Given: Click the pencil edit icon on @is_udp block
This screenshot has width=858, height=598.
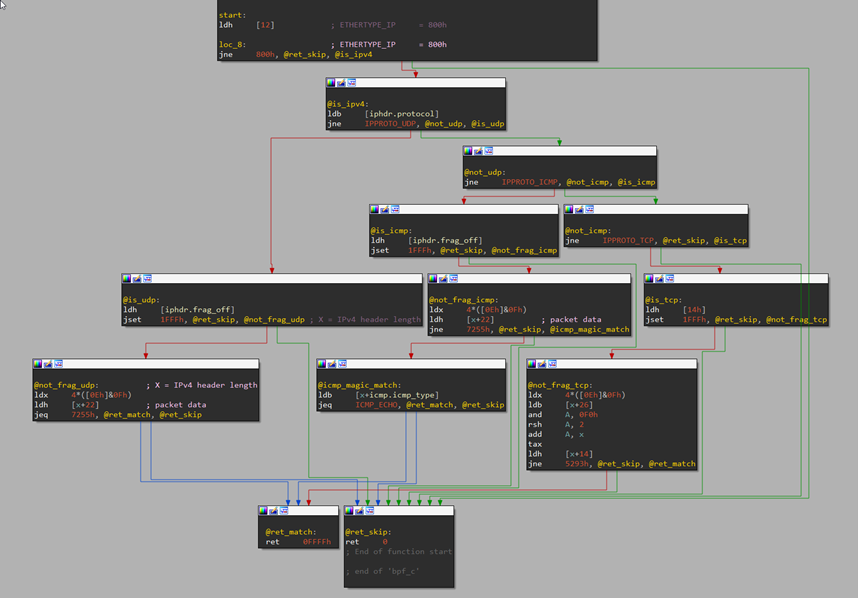Looking at the screenshot, I should pos(137,278).
